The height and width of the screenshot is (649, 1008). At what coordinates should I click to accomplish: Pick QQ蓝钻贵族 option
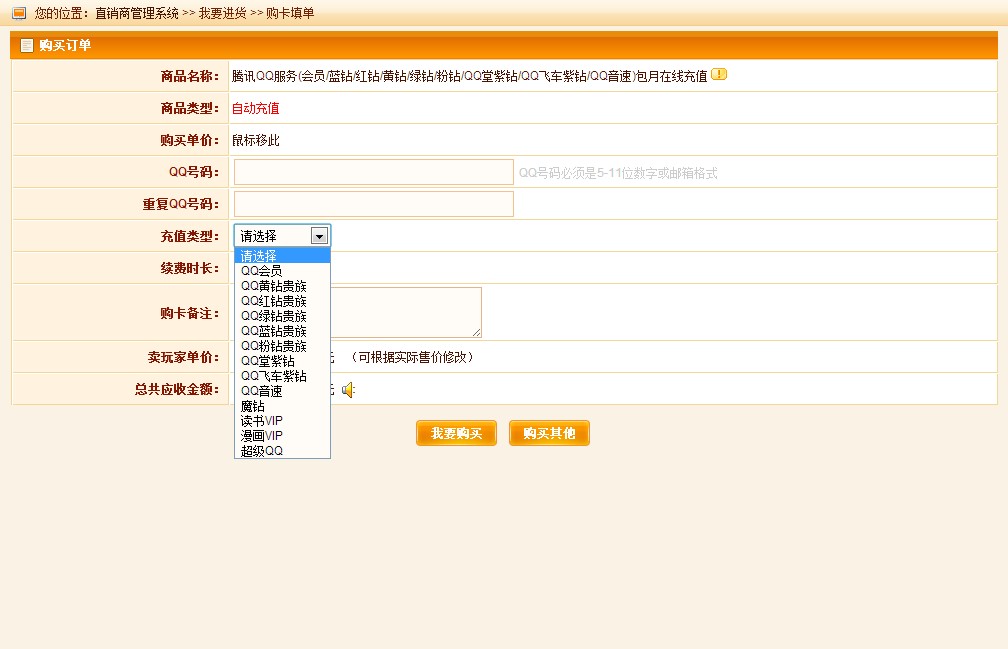point(282,331)
